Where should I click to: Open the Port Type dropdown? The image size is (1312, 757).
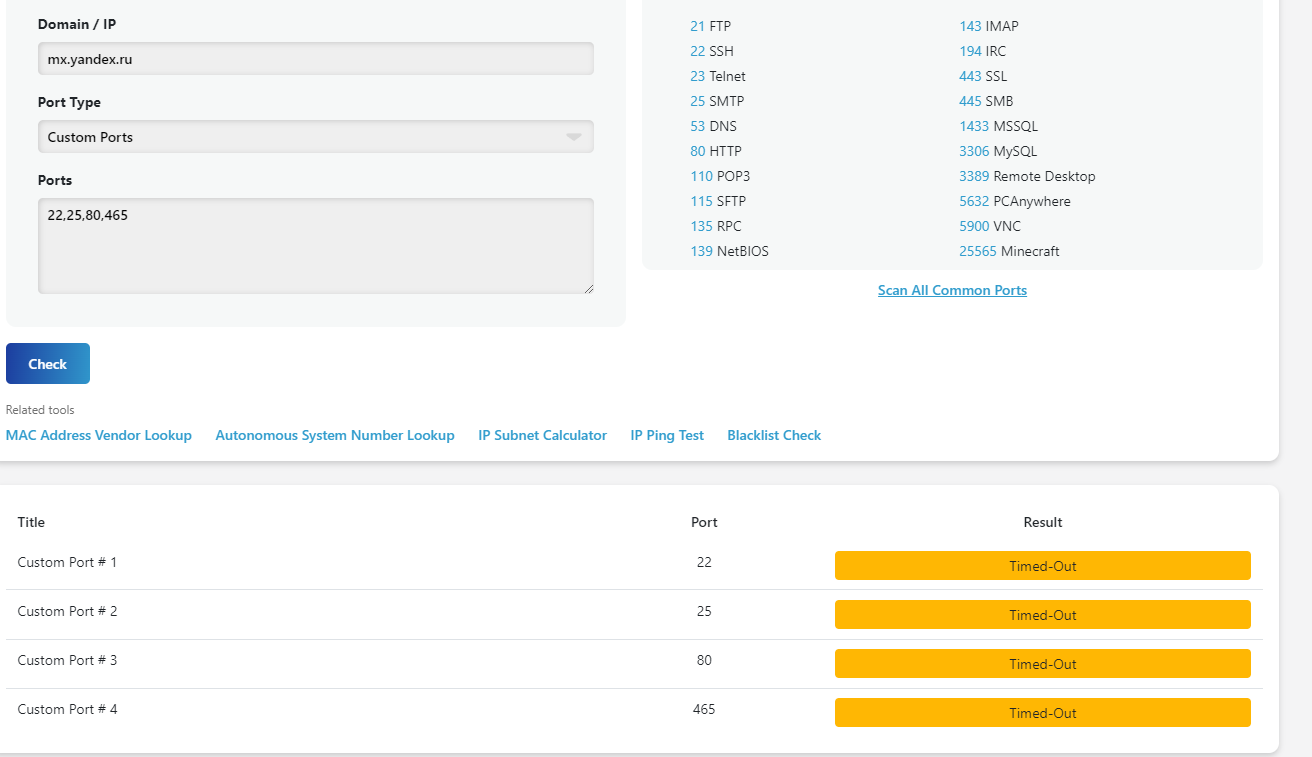(316, 137)
